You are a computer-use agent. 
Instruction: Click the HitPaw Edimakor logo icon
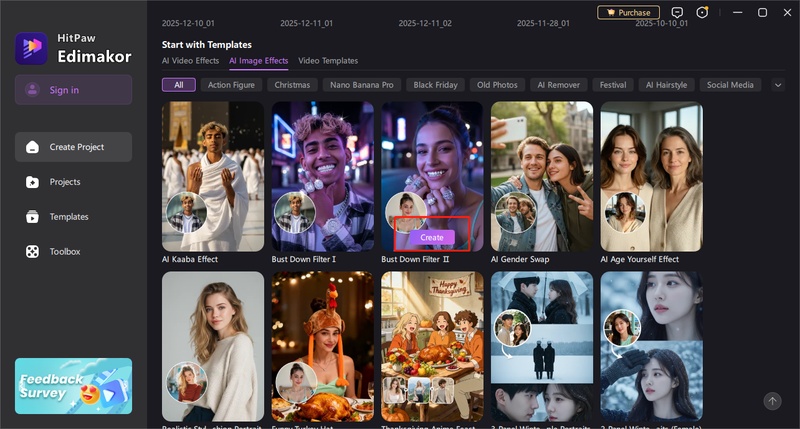[31, 48]
